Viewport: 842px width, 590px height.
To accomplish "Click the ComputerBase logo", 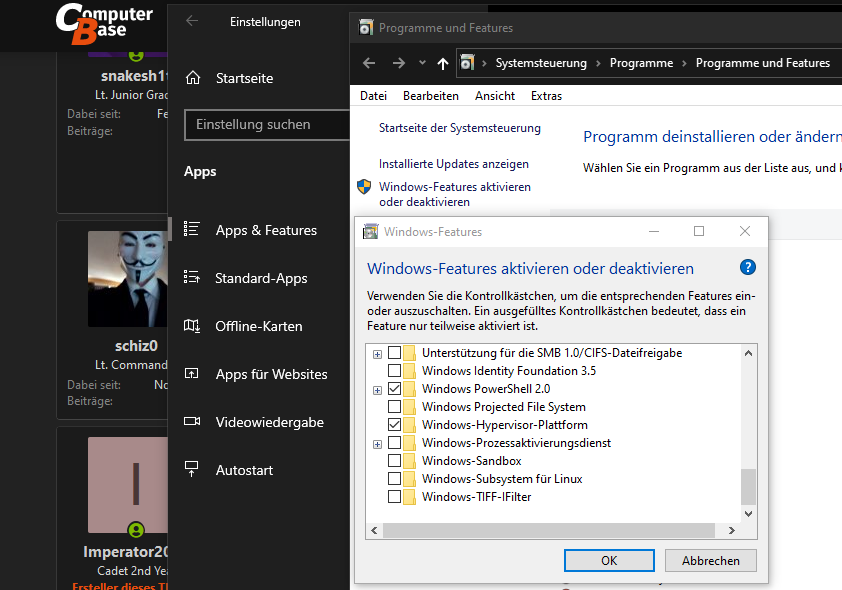I will pyautogui.click(x=104, y=23).
